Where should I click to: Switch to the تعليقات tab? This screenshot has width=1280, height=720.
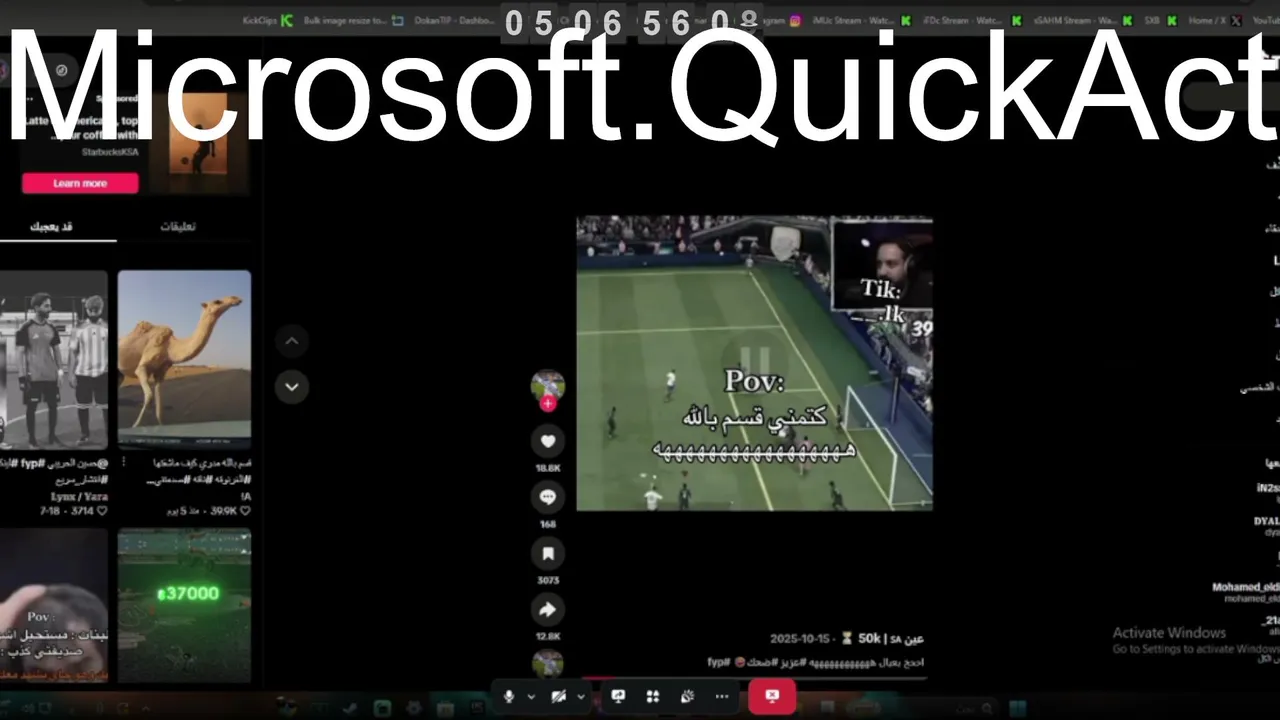178,226
